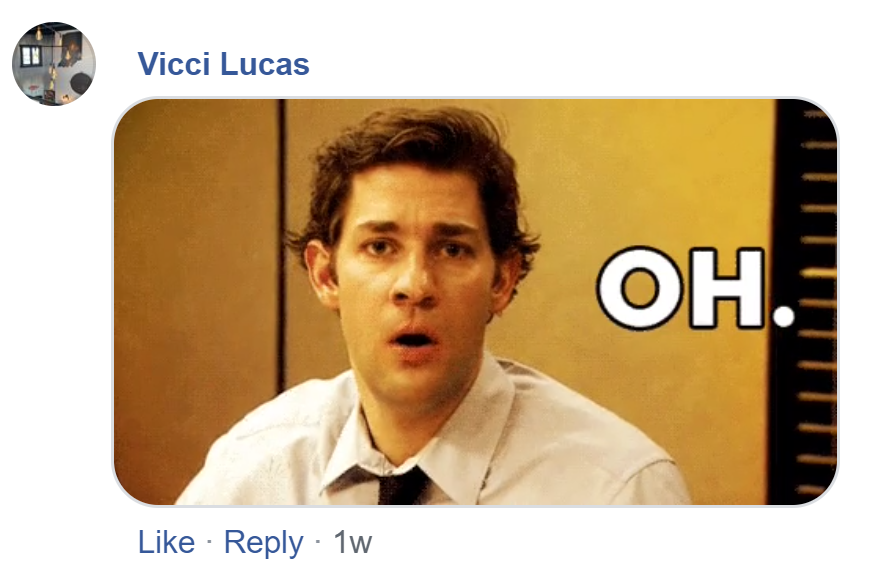Click the letter H of the OH caption
Screen dimensions: 879x578
(727, 288)
